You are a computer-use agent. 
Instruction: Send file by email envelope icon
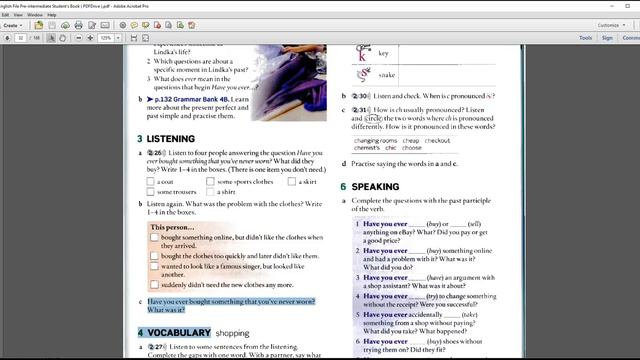coord(105,25)
